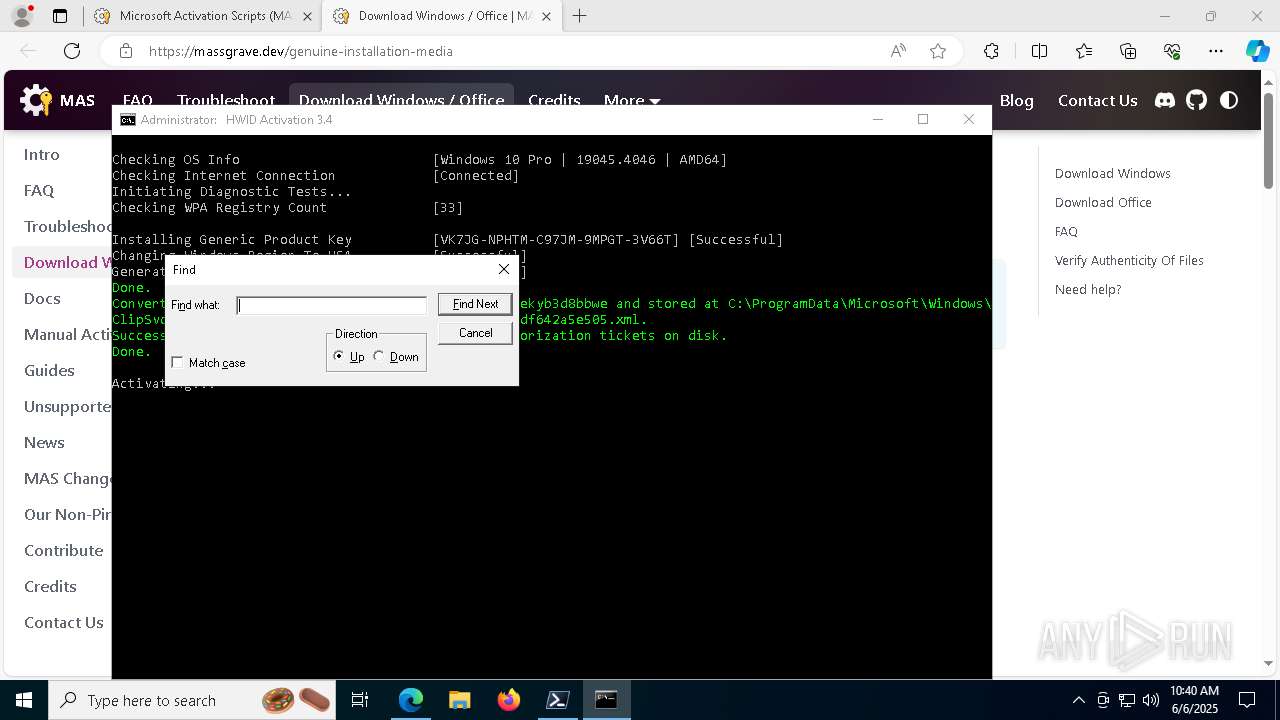Open split screen icon
1280x720 pixels.
tap(1039, 51)
